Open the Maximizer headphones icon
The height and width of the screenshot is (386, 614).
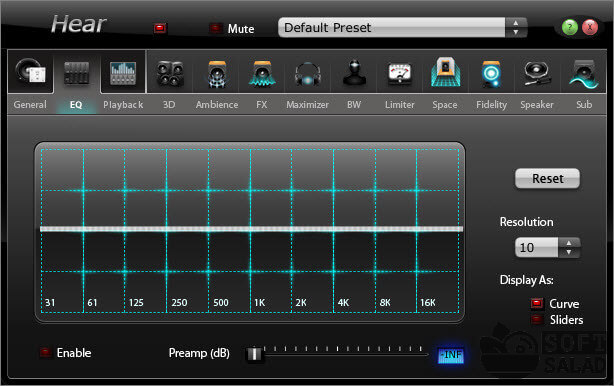tap(308, 74)
